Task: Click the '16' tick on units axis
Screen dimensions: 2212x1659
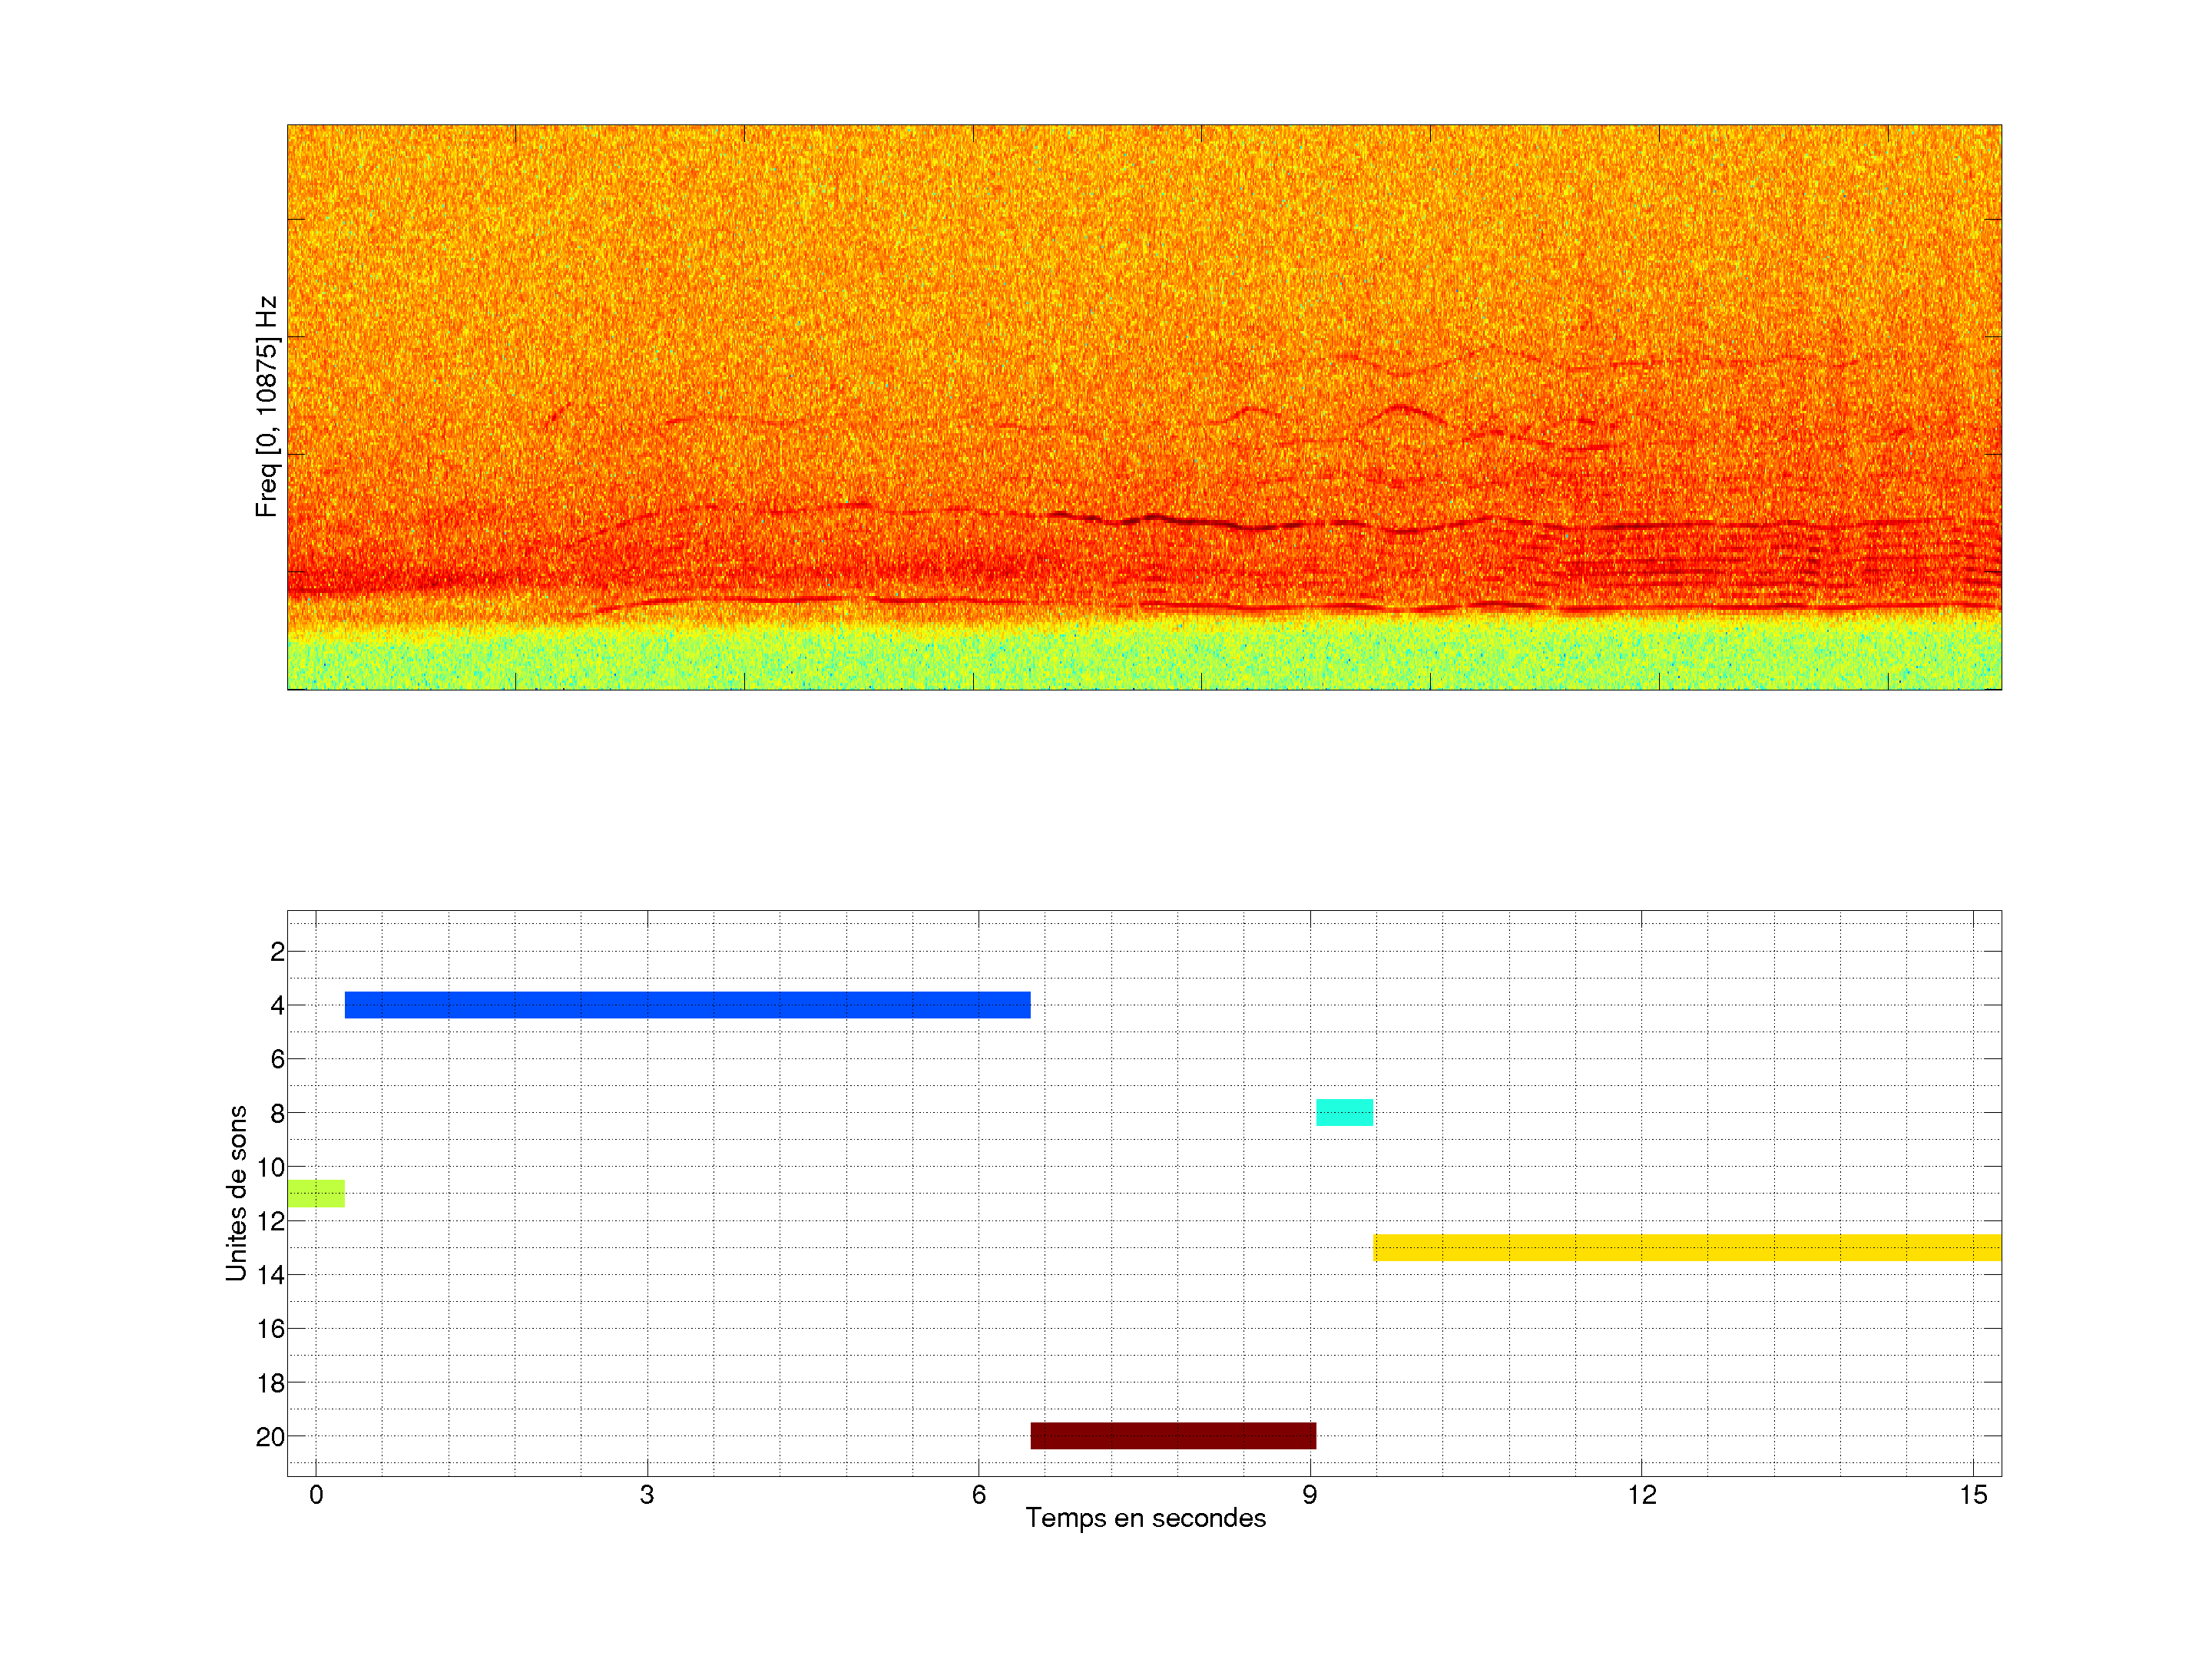Action: (x=270, y=1329)
